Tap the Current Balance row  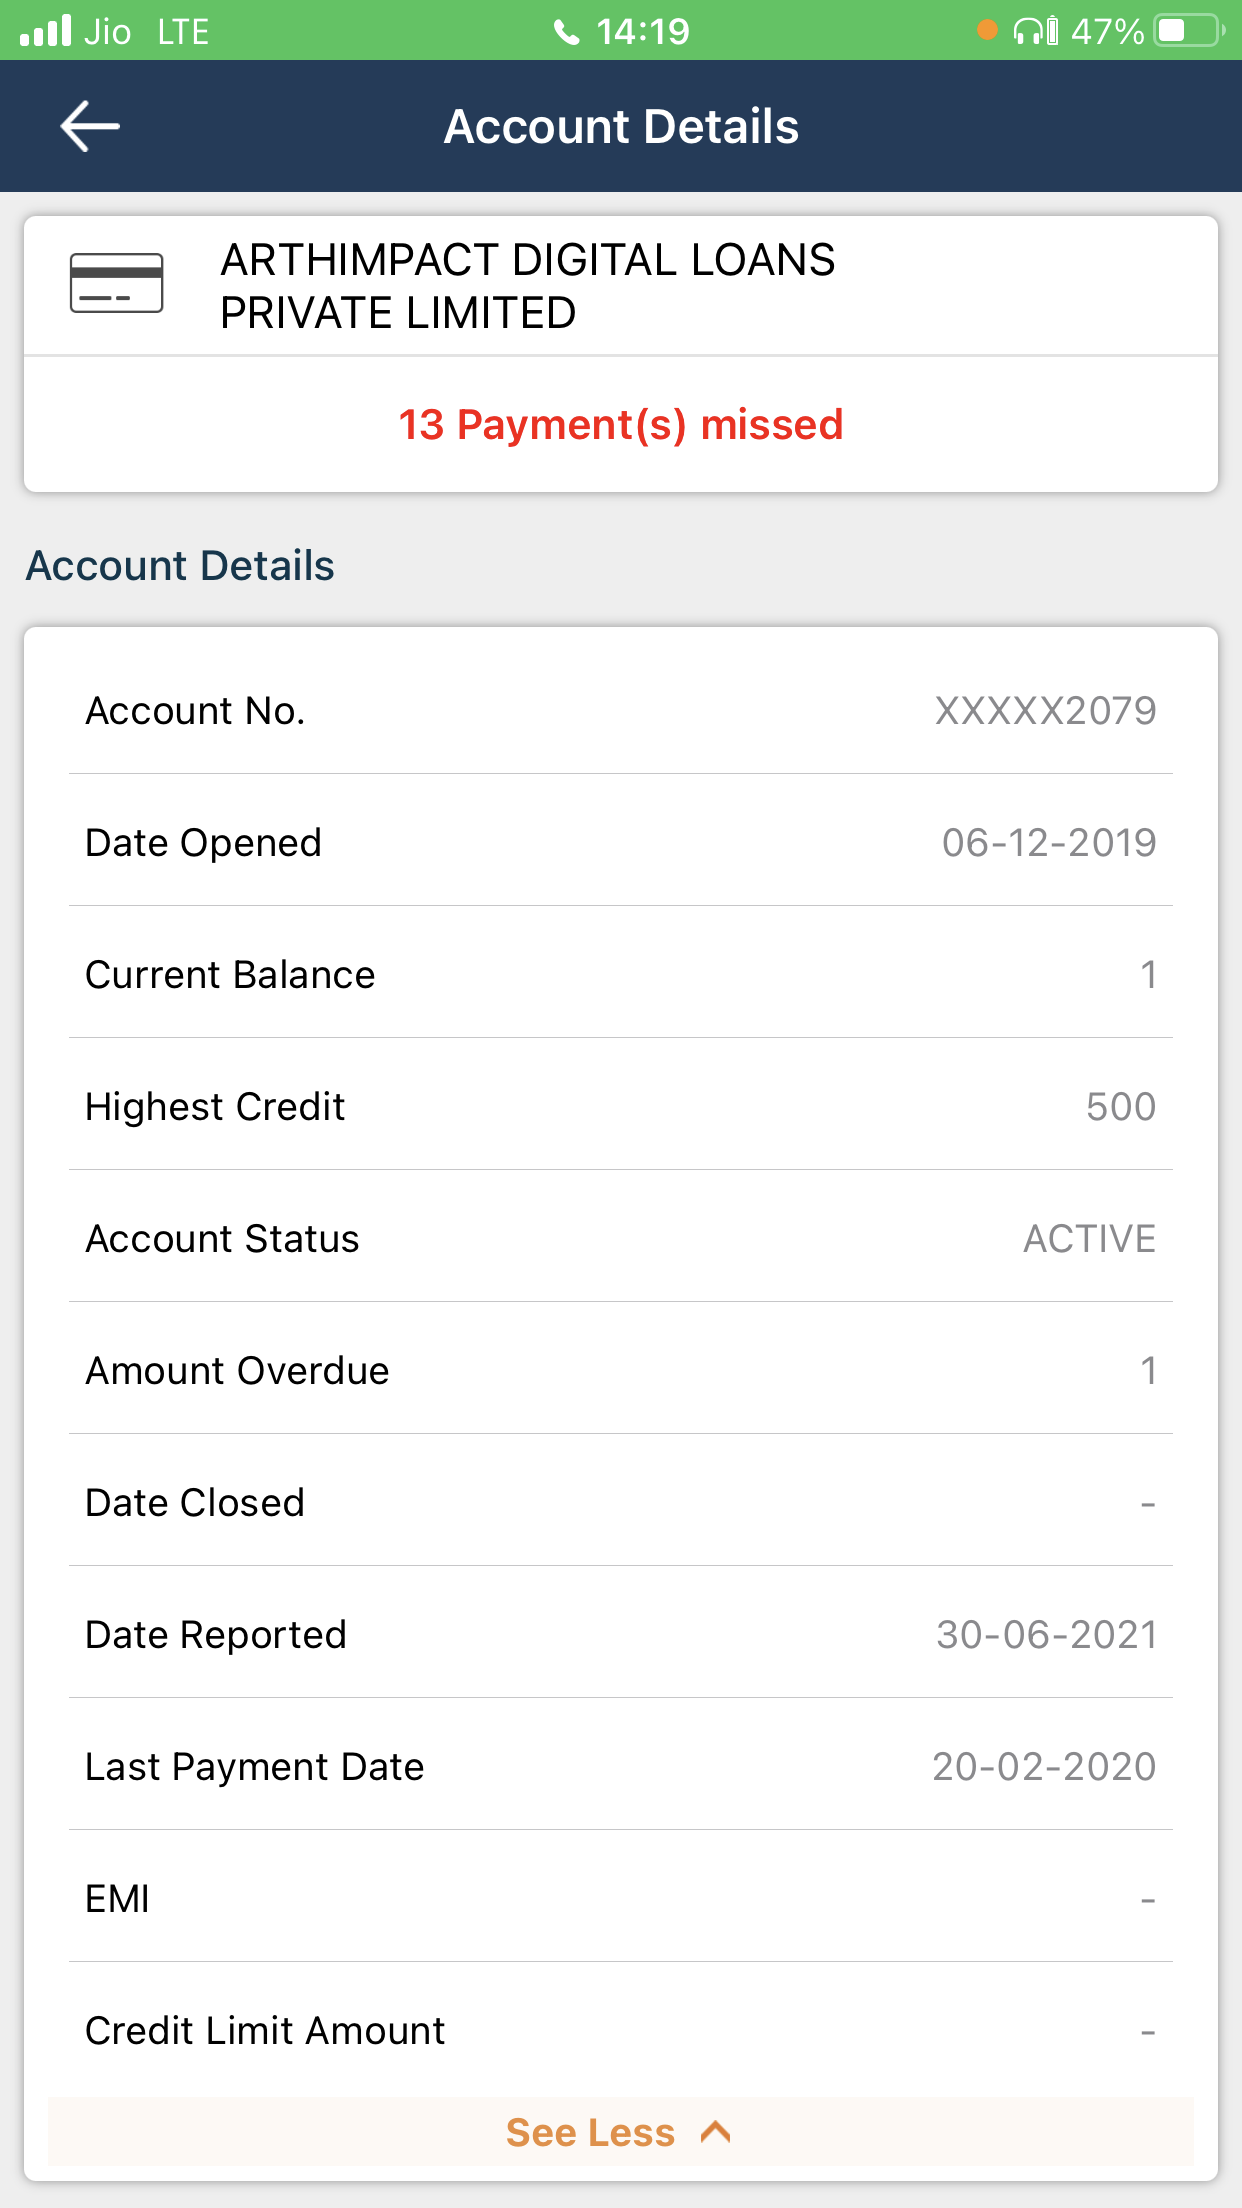coord(621,975)
